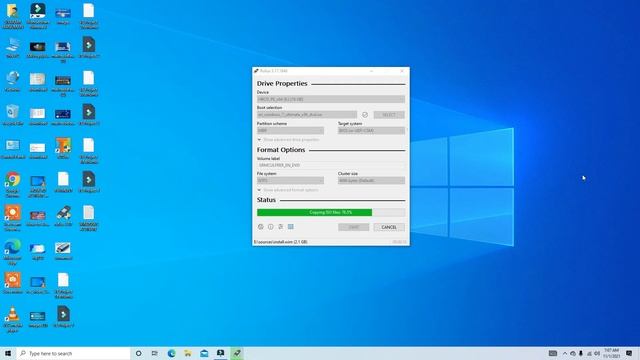
Task: Click the Rufus icon on the taskbar
Action: coord(237,353)
